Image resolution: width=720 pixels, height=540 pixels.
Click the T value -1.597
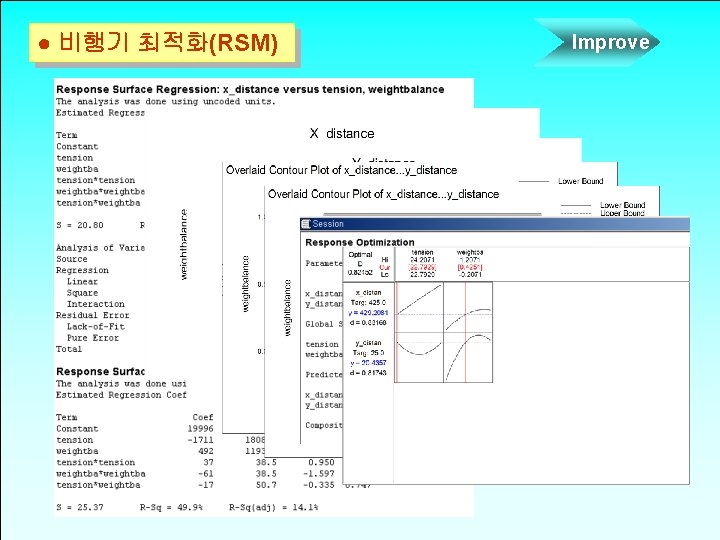click(x=319, y=474)
